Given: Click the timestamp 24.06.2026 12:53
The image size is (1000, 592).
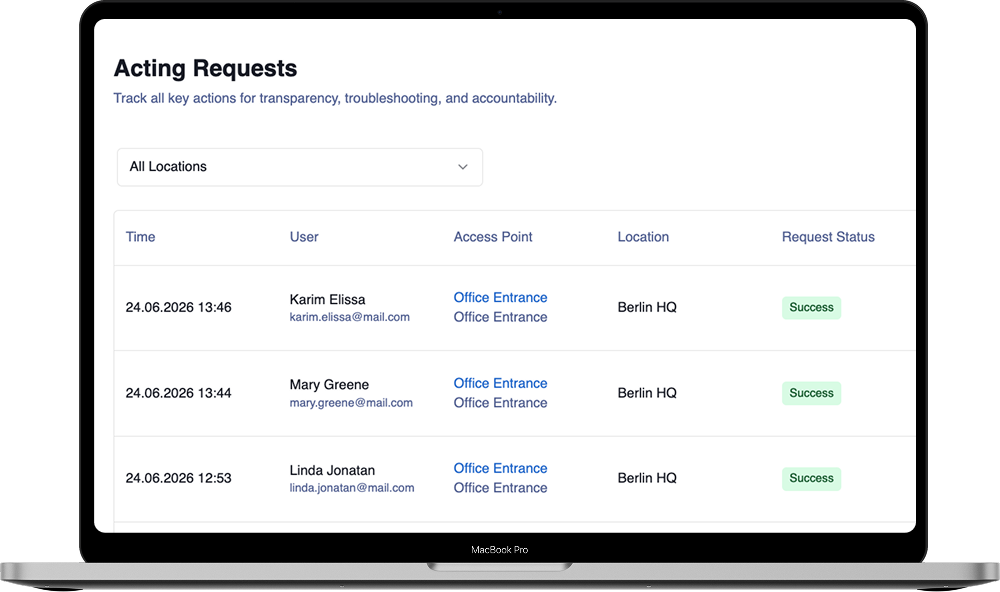Looking at the screenshot, I should 179,478.
